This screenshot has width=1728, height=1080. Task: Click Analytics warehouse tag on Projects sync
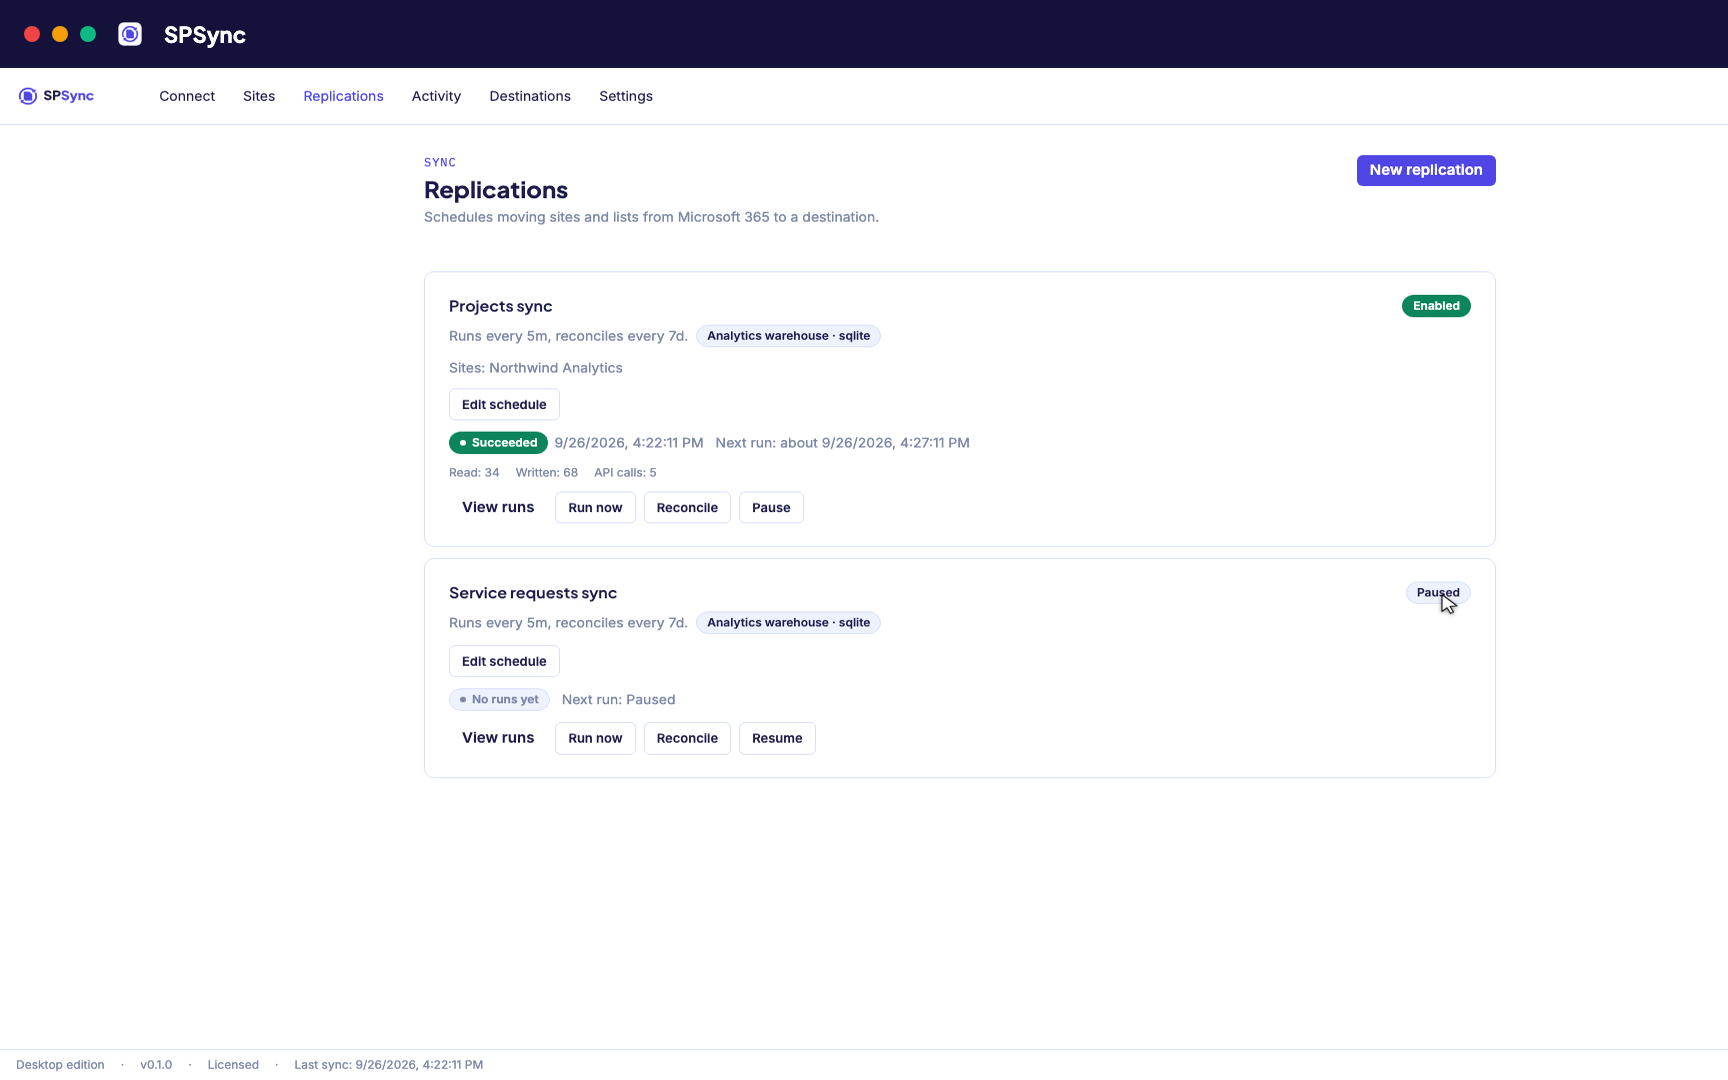[788, 336]
